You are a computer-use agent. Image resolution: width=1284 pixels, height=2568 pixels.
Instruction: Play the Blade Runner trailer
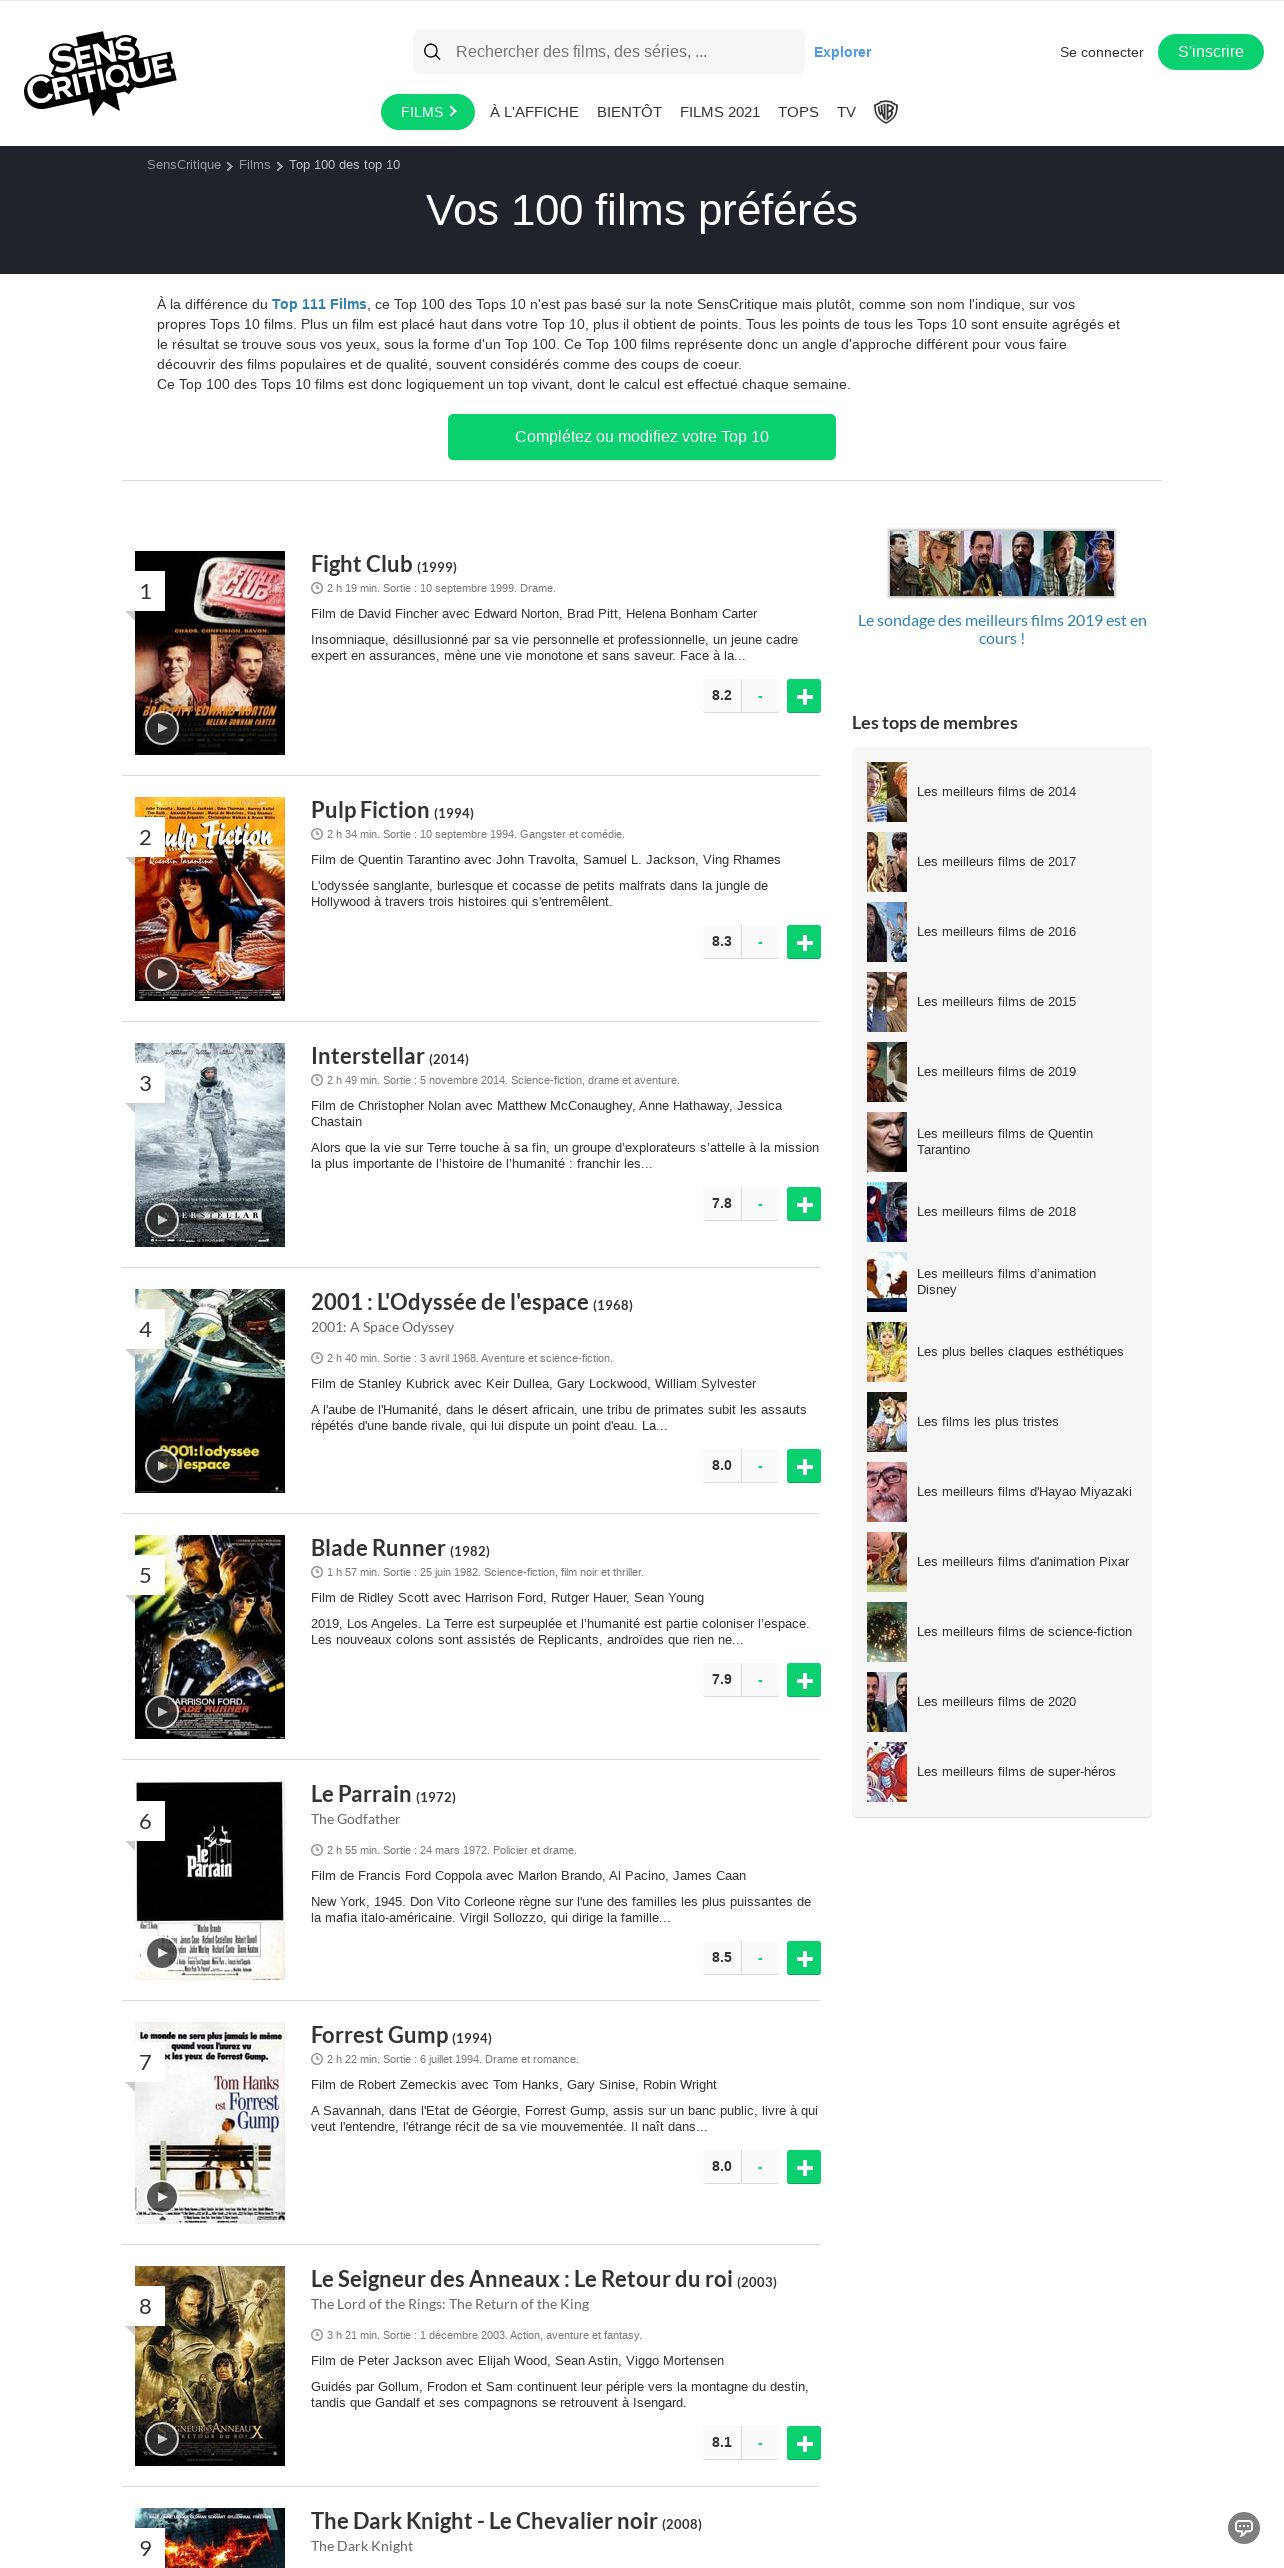[162, 1712]
